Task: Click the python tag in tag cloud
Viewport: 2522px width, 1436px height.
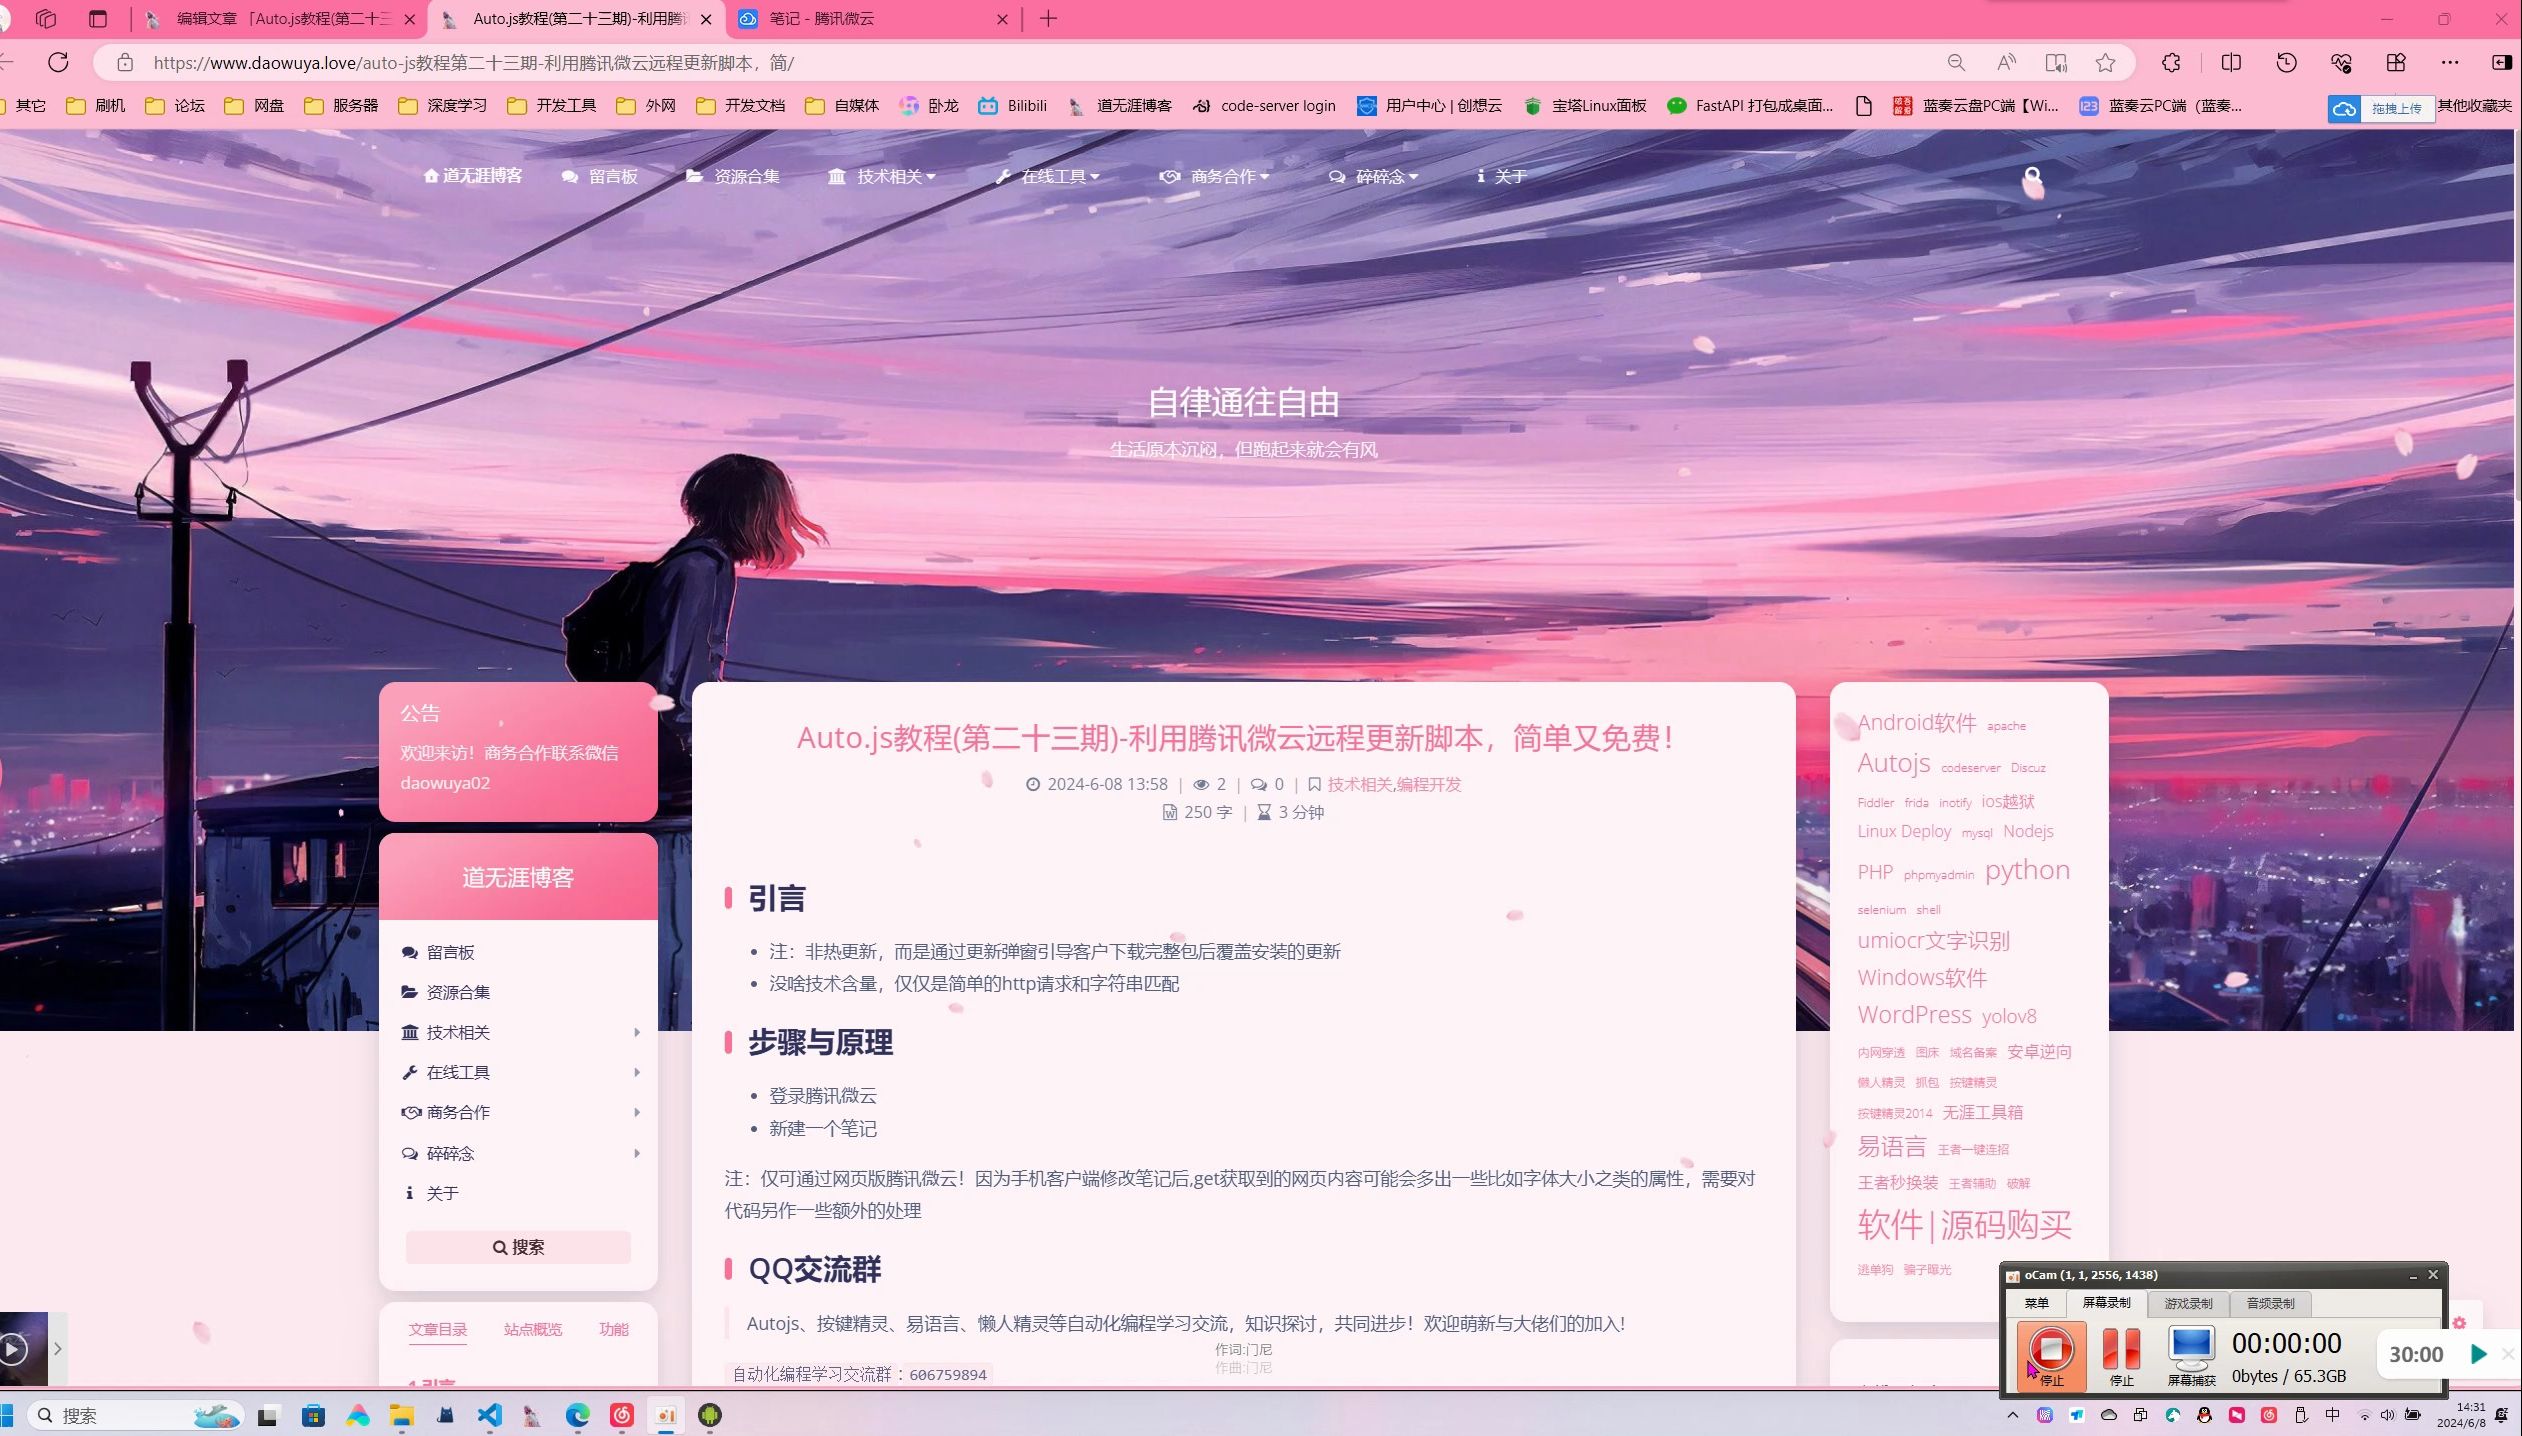Action: click(x=2027, y=870)
